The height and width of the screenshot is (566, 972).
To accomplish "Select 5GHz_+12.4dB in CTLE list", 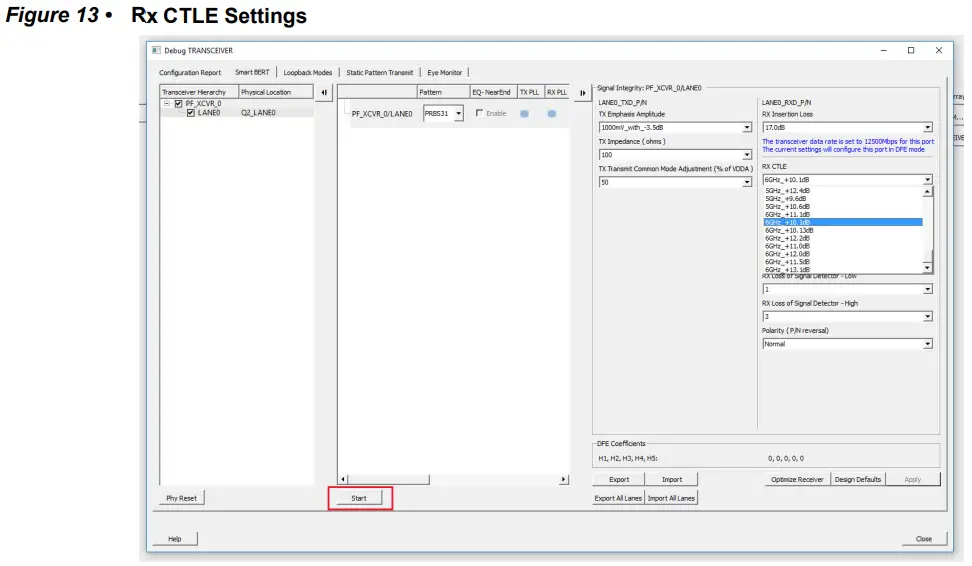I will (843, 191).
